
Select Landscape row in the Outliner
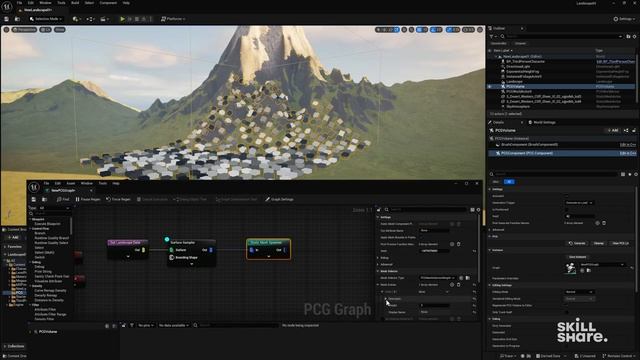pyautogui.click(x=561, y=82)
